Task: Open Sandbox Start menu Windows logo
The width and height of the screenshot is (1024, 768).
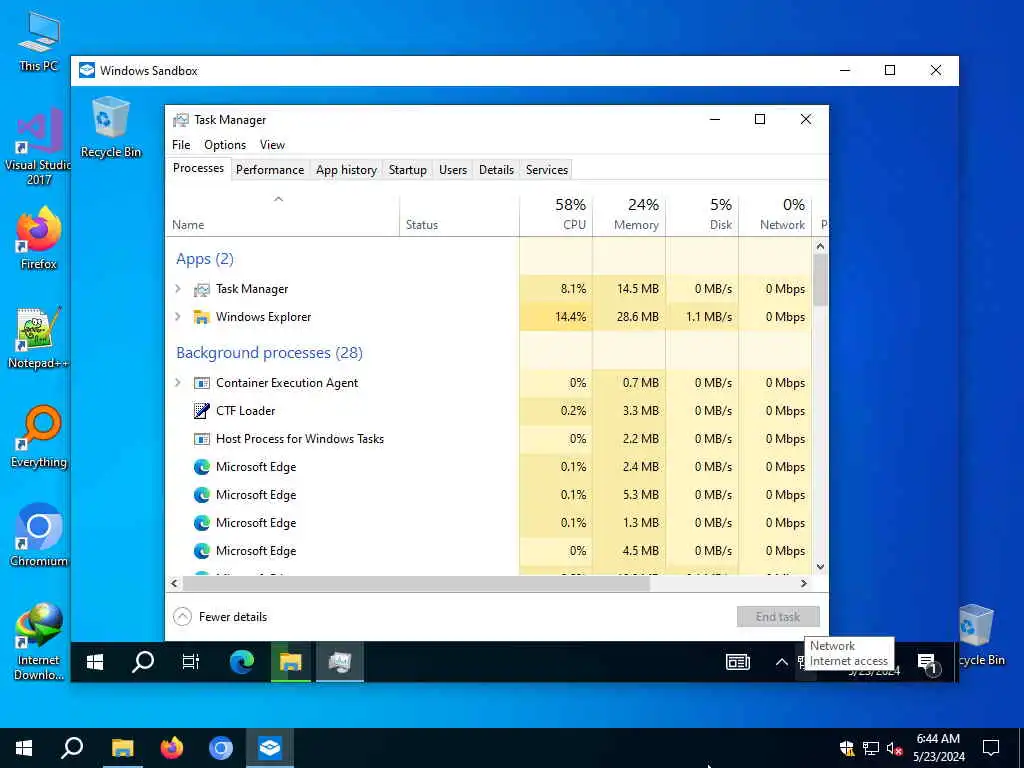Action: coord(95,662)
